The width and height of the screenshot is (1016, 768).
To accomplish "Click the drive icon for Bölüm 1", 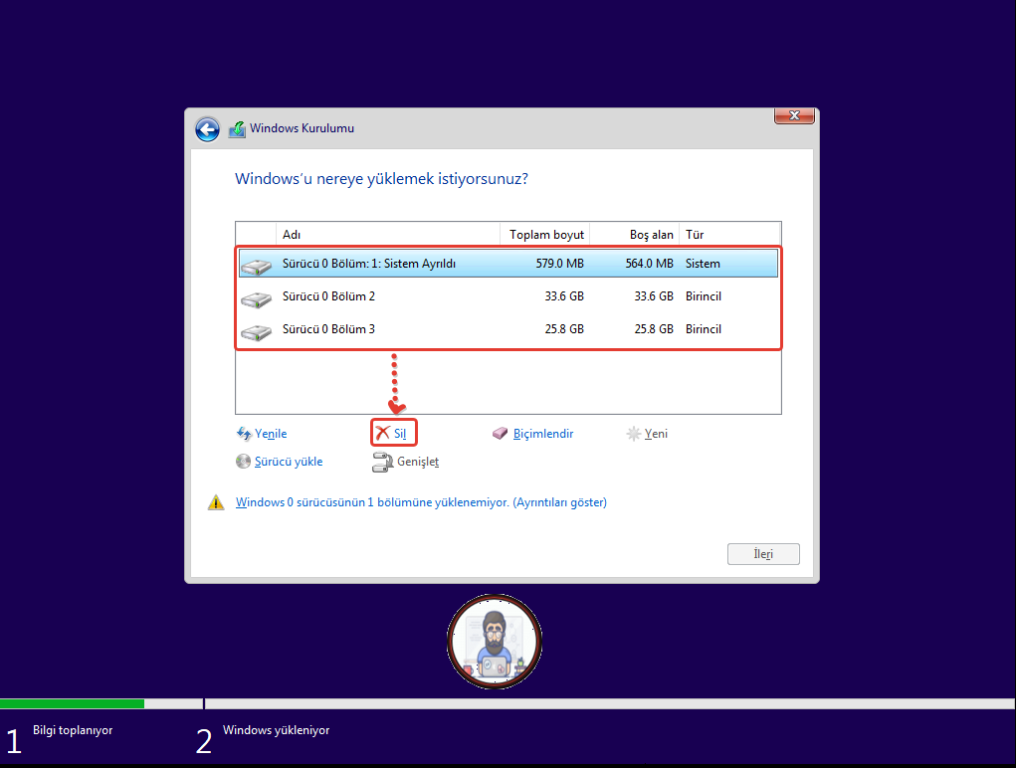I will (x=257, y=265).
